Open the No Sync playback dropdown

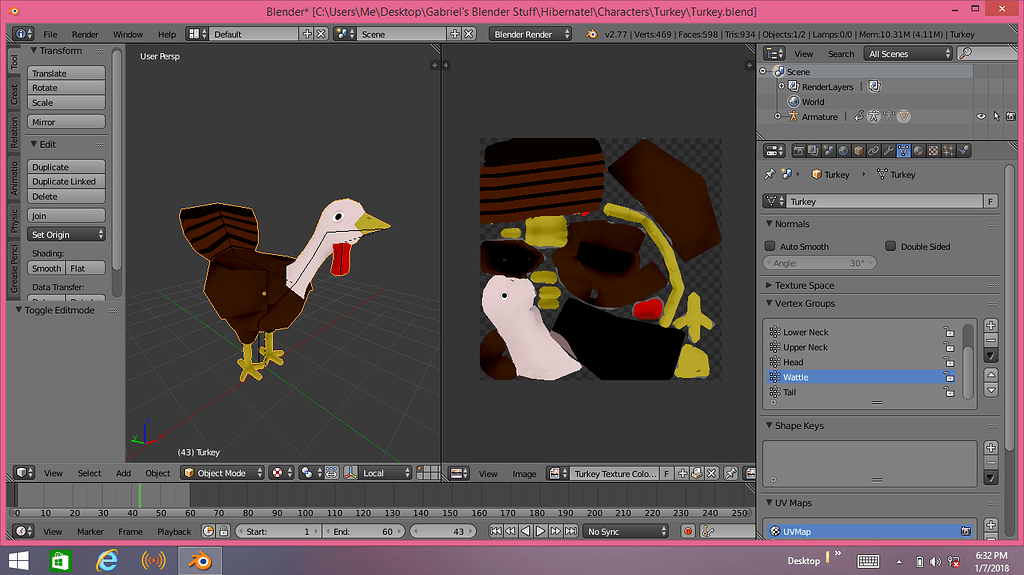coord(626,531)
